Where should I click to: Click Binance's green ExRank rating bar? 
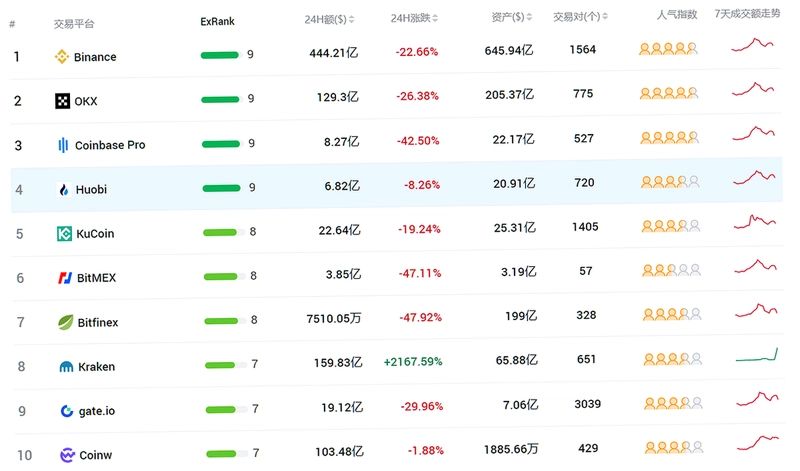point(219,55)
